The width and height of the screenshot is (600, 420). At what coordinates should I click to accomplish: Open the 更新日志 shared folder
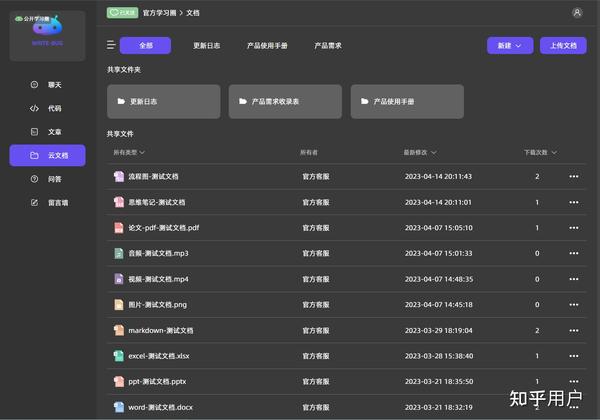[164, 101]
